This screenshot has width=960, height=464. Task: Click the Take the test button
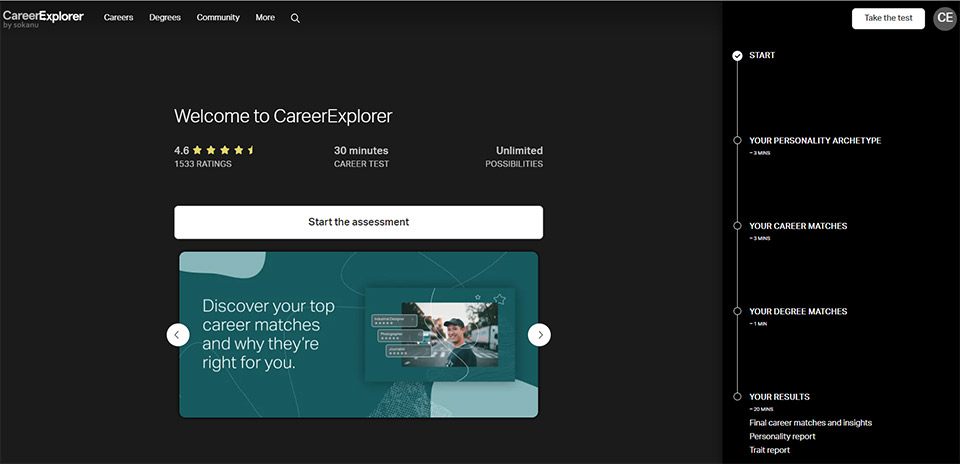(x=888, y=18)
